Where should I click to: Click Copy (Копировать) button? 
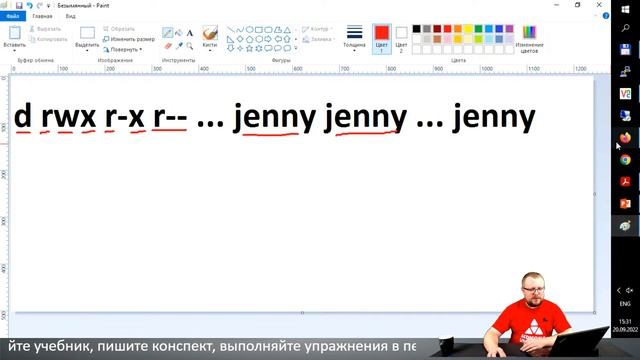[x=48, y=39]
